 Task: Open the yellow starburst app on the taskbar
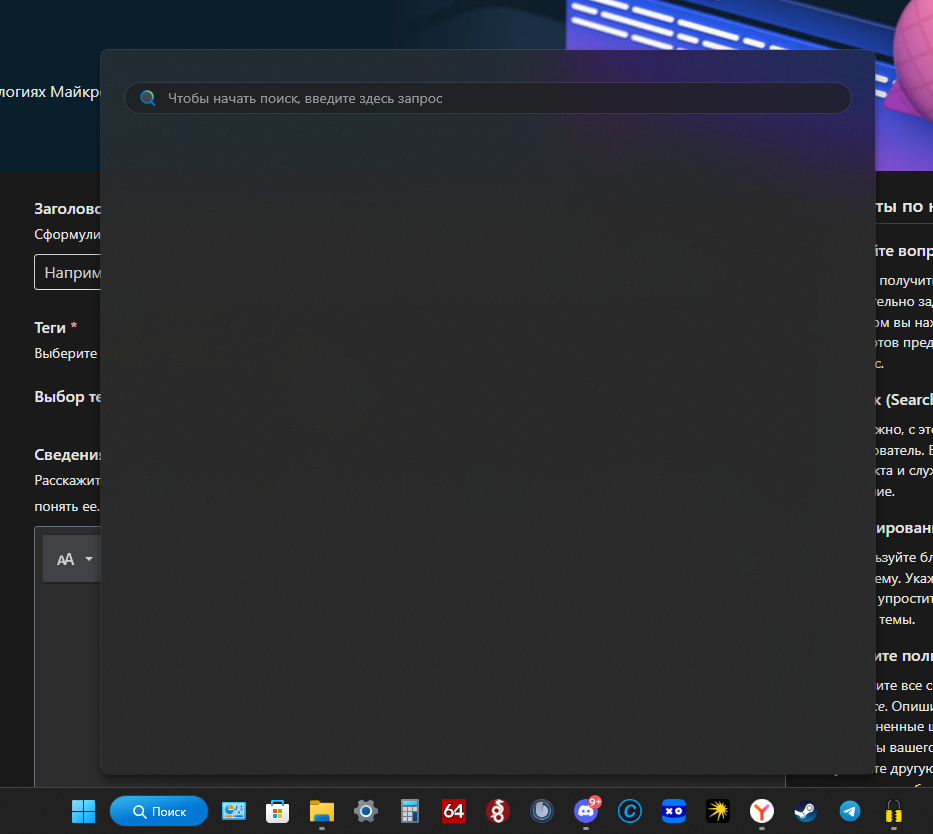point(718,811)
